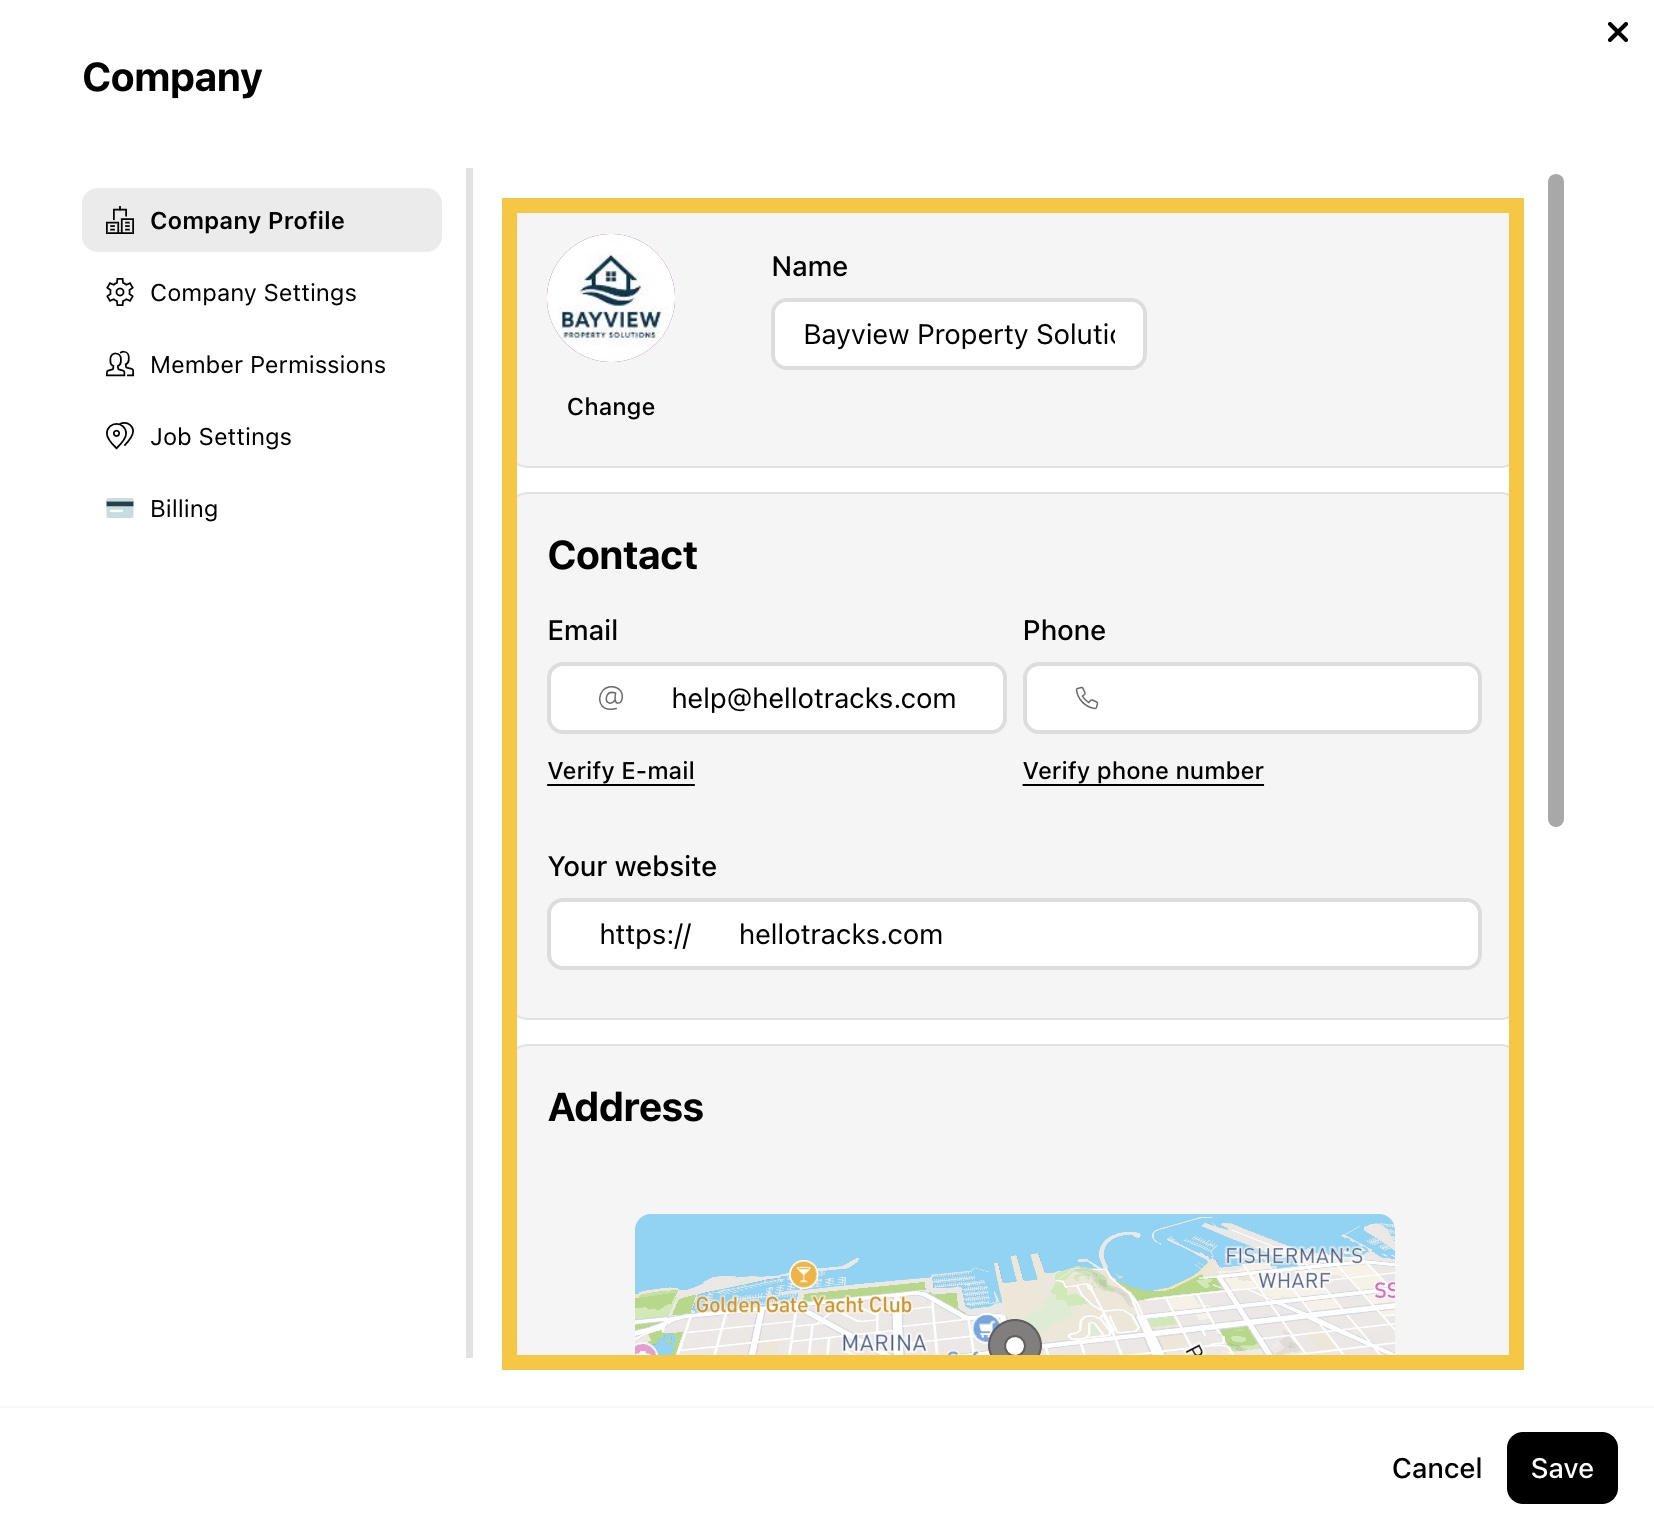1654x1520 pixels.
Task: Click the Golden Gate Yacht Club map marker
Action: pyautogui.click(x=803, y=1274)
